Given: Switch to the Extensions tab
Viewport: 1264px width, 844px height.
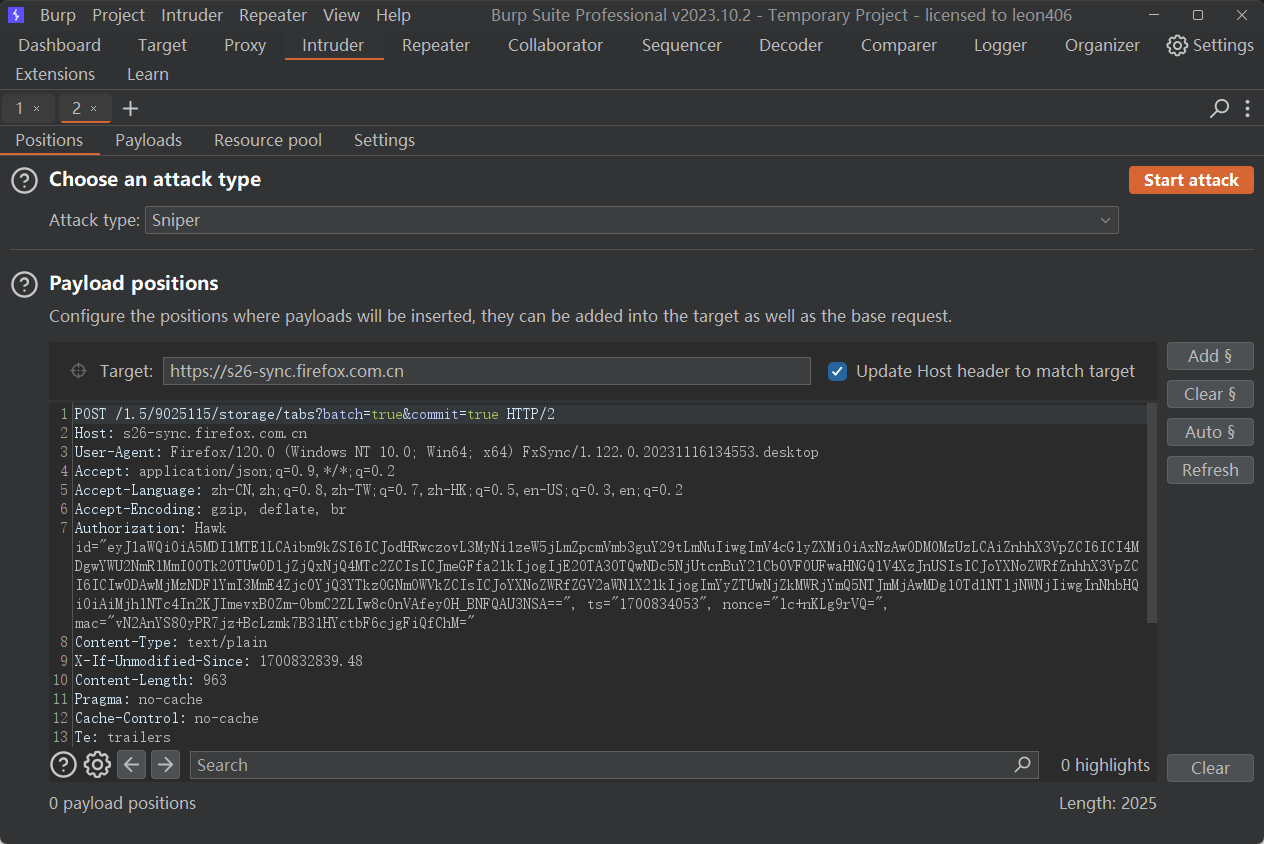Looking at the screenshot, I should pos(55,74).
